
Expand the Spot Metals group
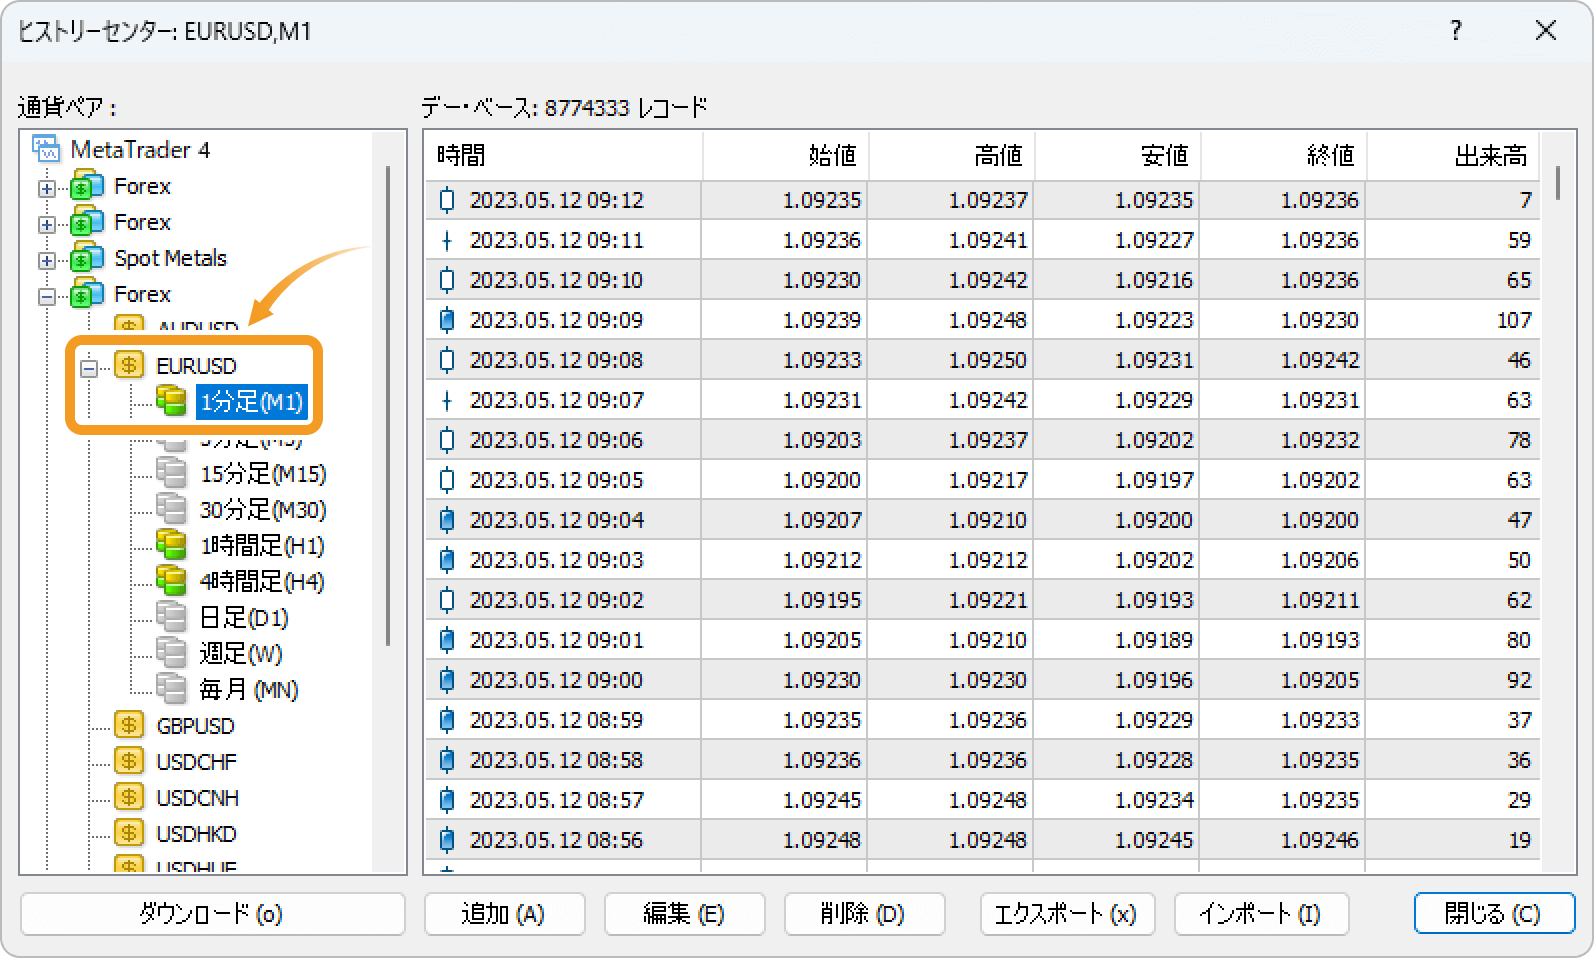[47, 260]
